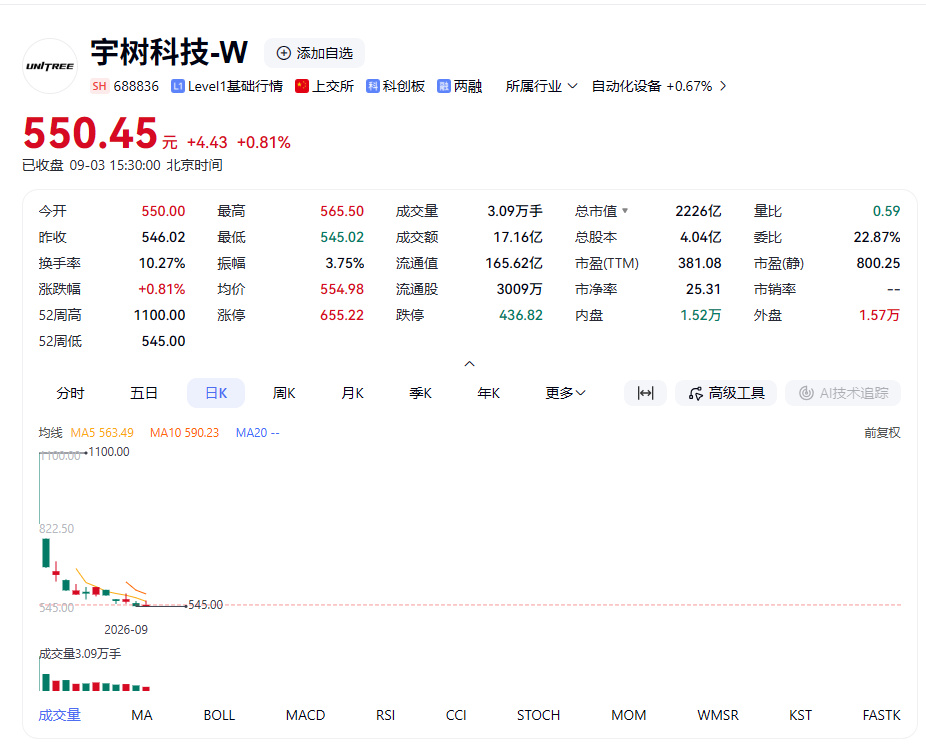Click the 总市值 value 2226亿
Viewport: 926px width, 750px height.
(699, 211)
